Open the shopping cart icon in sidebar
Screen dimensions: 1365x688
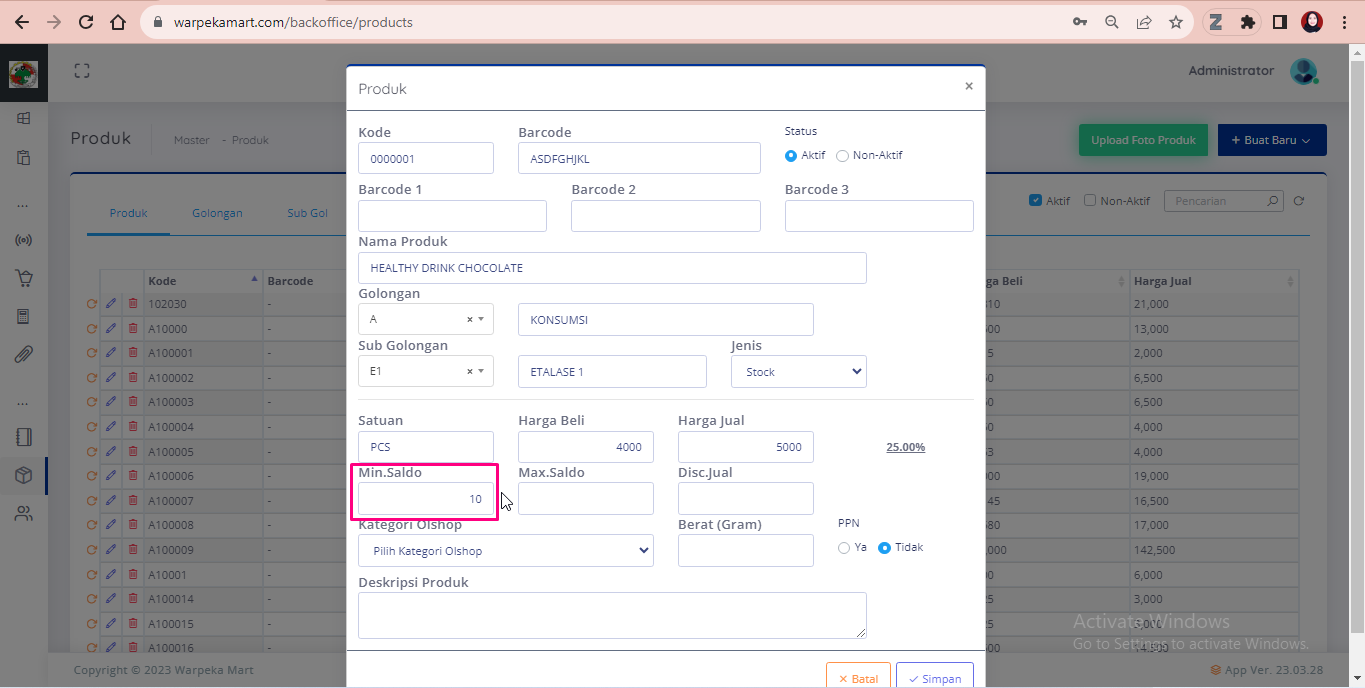tap(24, 279)
